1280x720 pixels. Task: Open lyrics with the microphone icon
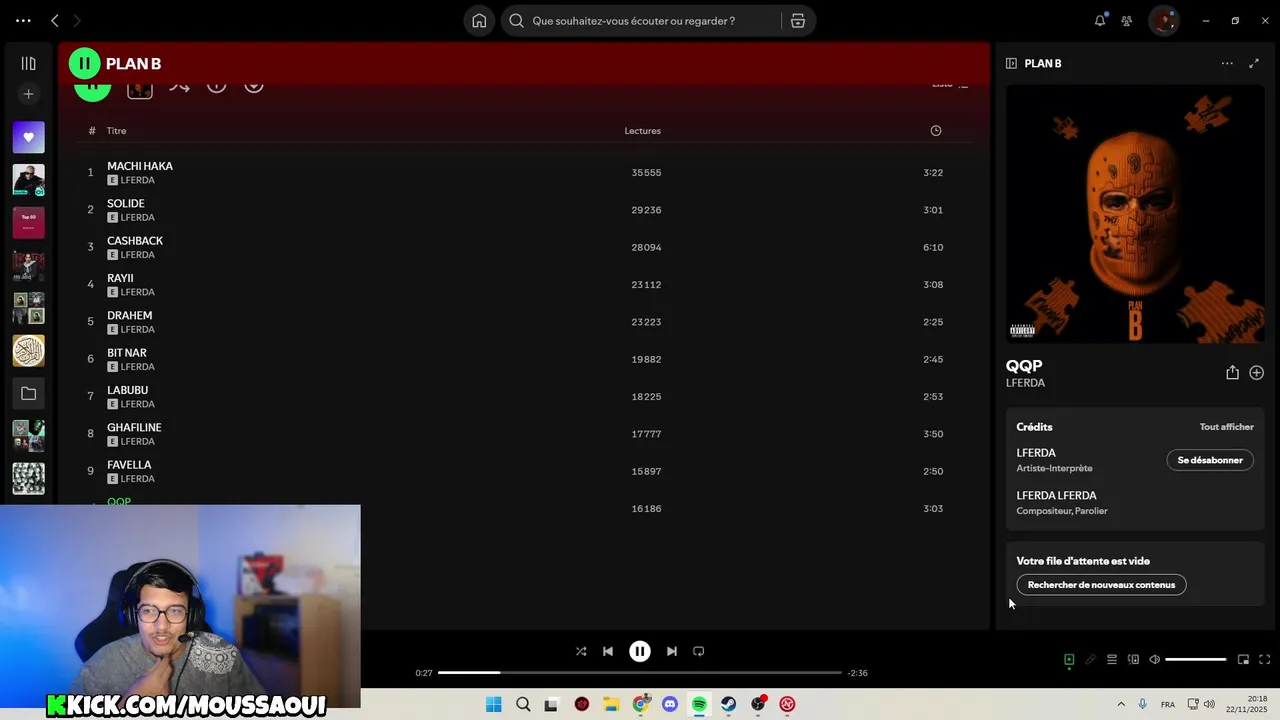pyautogui.click(x=1091, y=660)
